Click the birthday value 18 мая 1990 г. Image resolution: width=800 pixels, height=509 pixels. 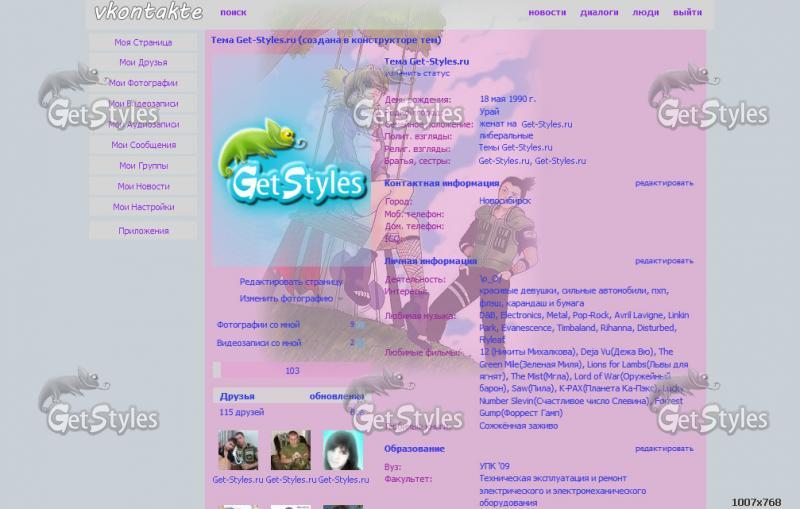click(508, 99)
